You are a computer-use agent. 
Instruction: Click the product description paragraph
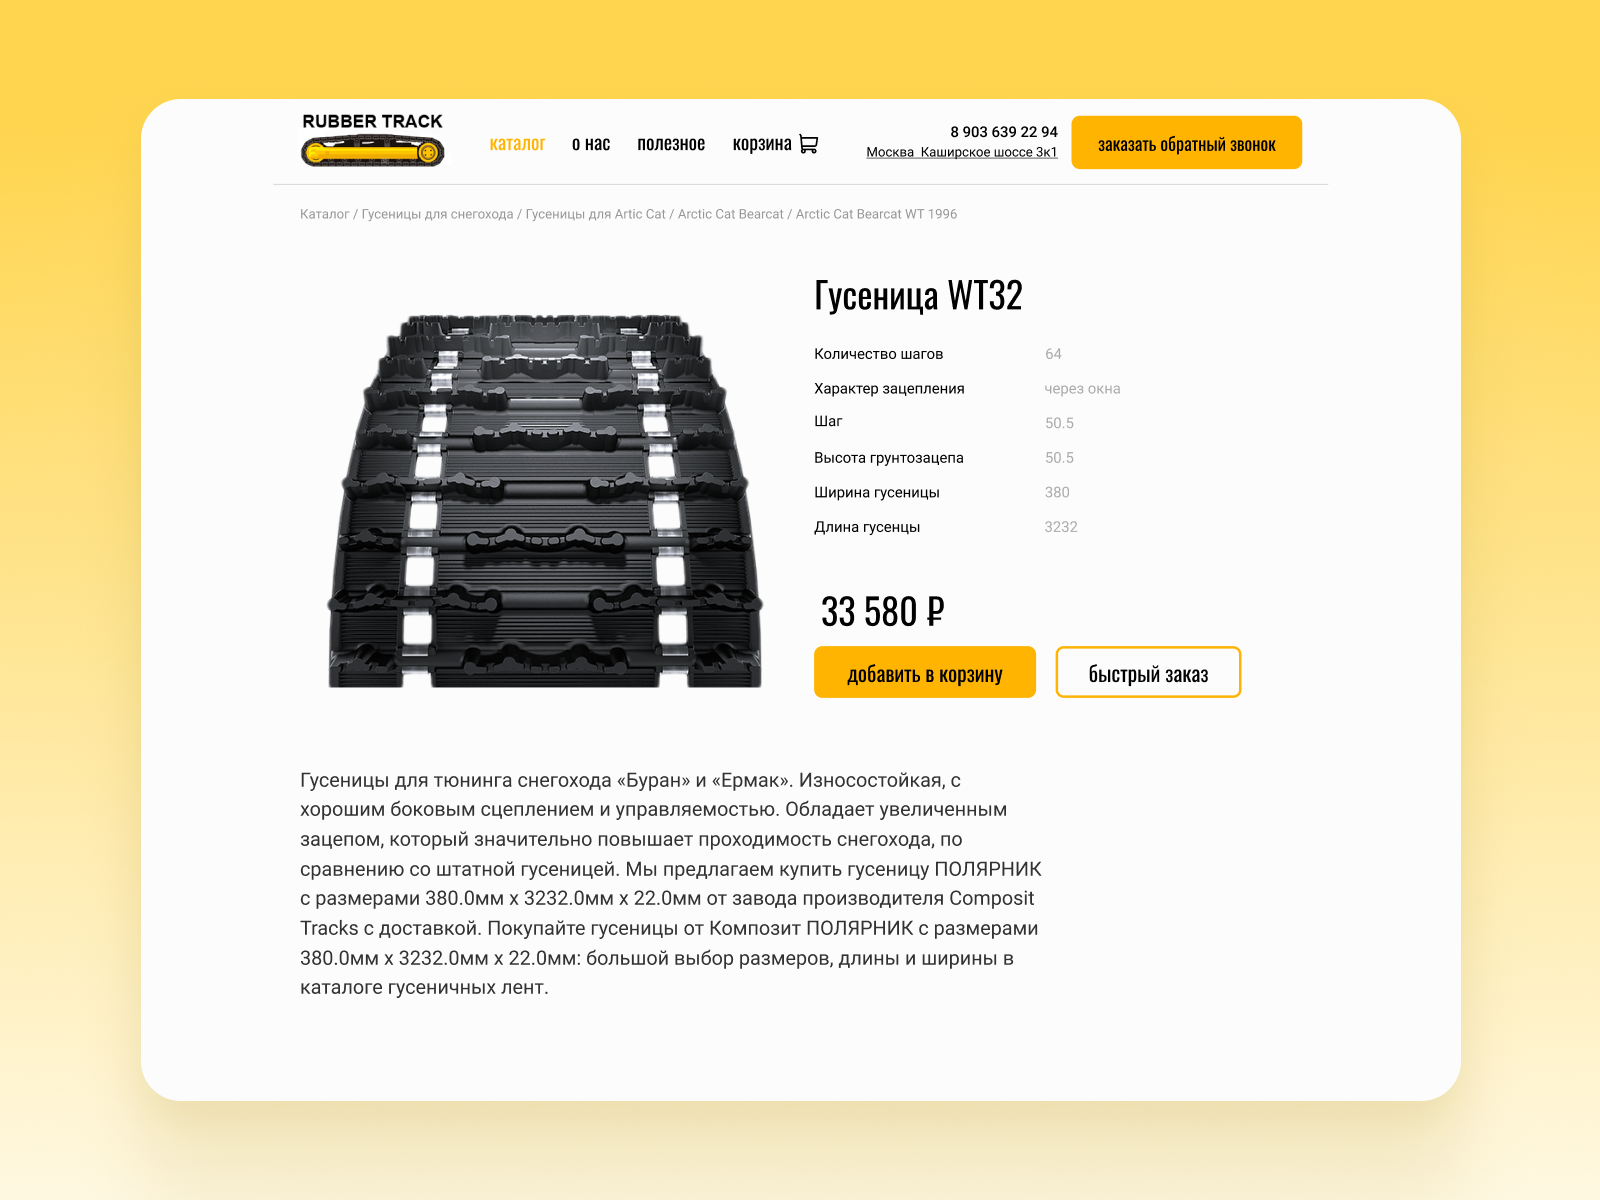click(671, 884)
